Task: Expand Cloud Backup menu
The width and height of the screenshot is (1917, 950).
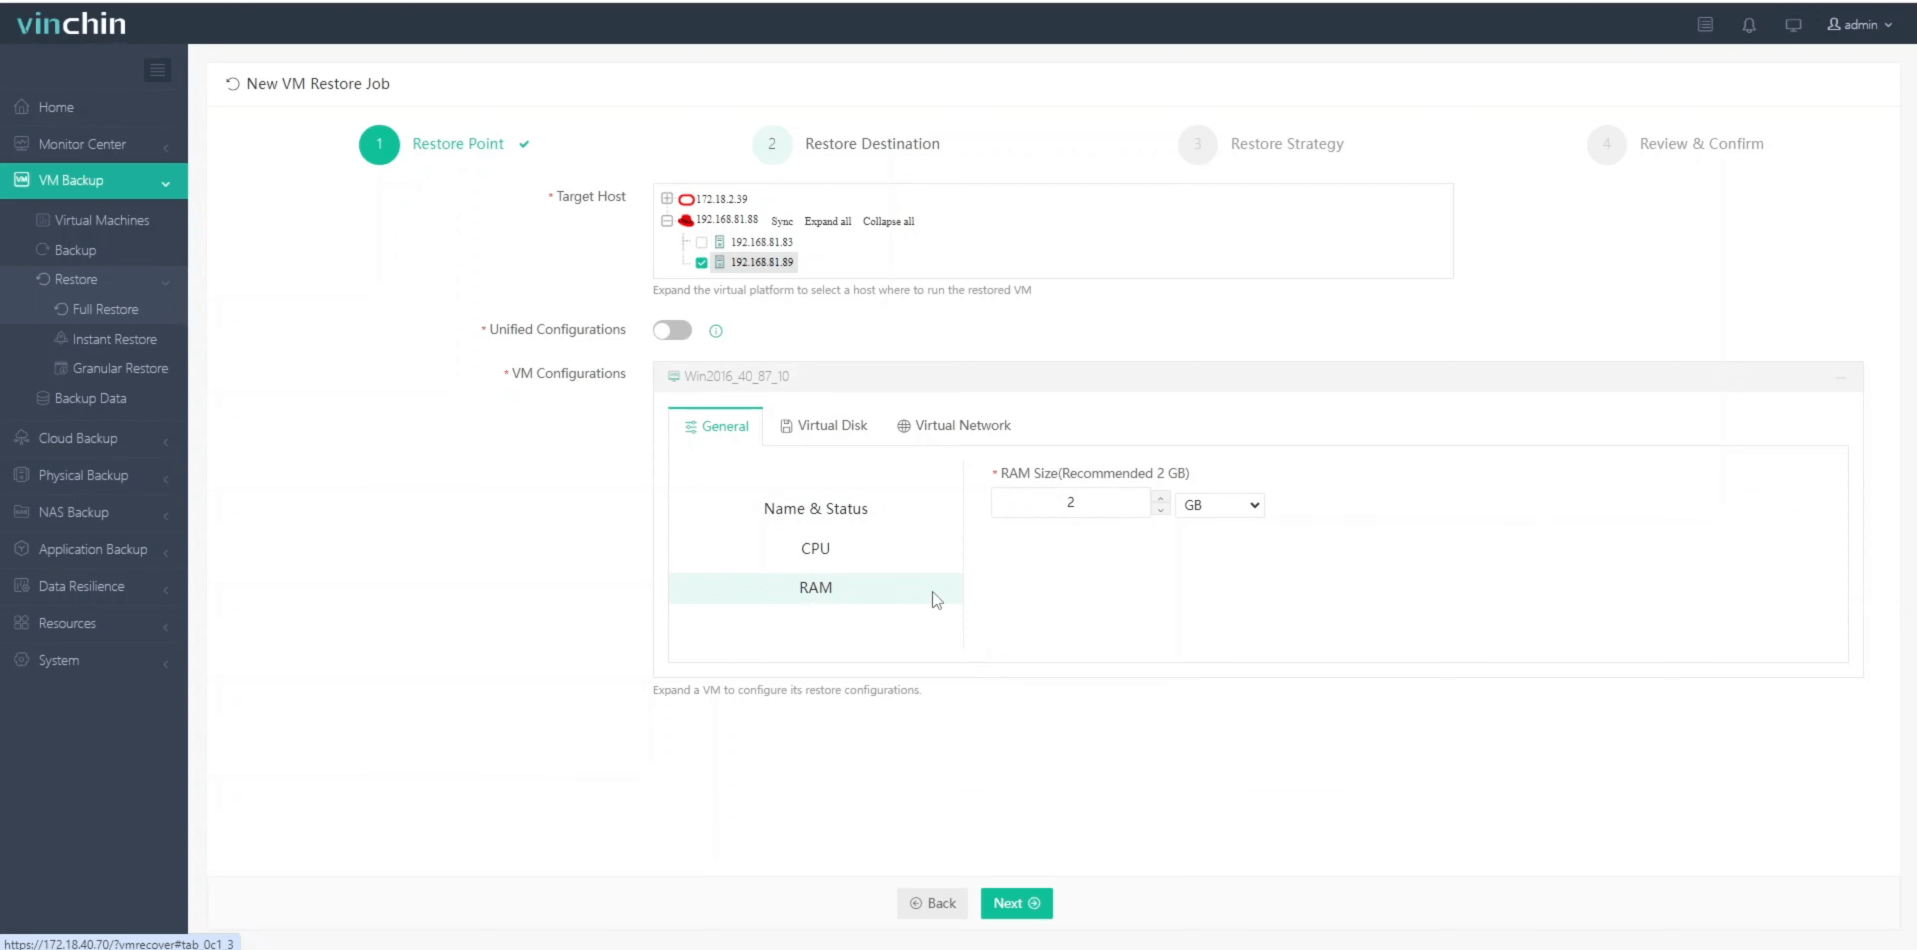Action: [x=94, y=439]
